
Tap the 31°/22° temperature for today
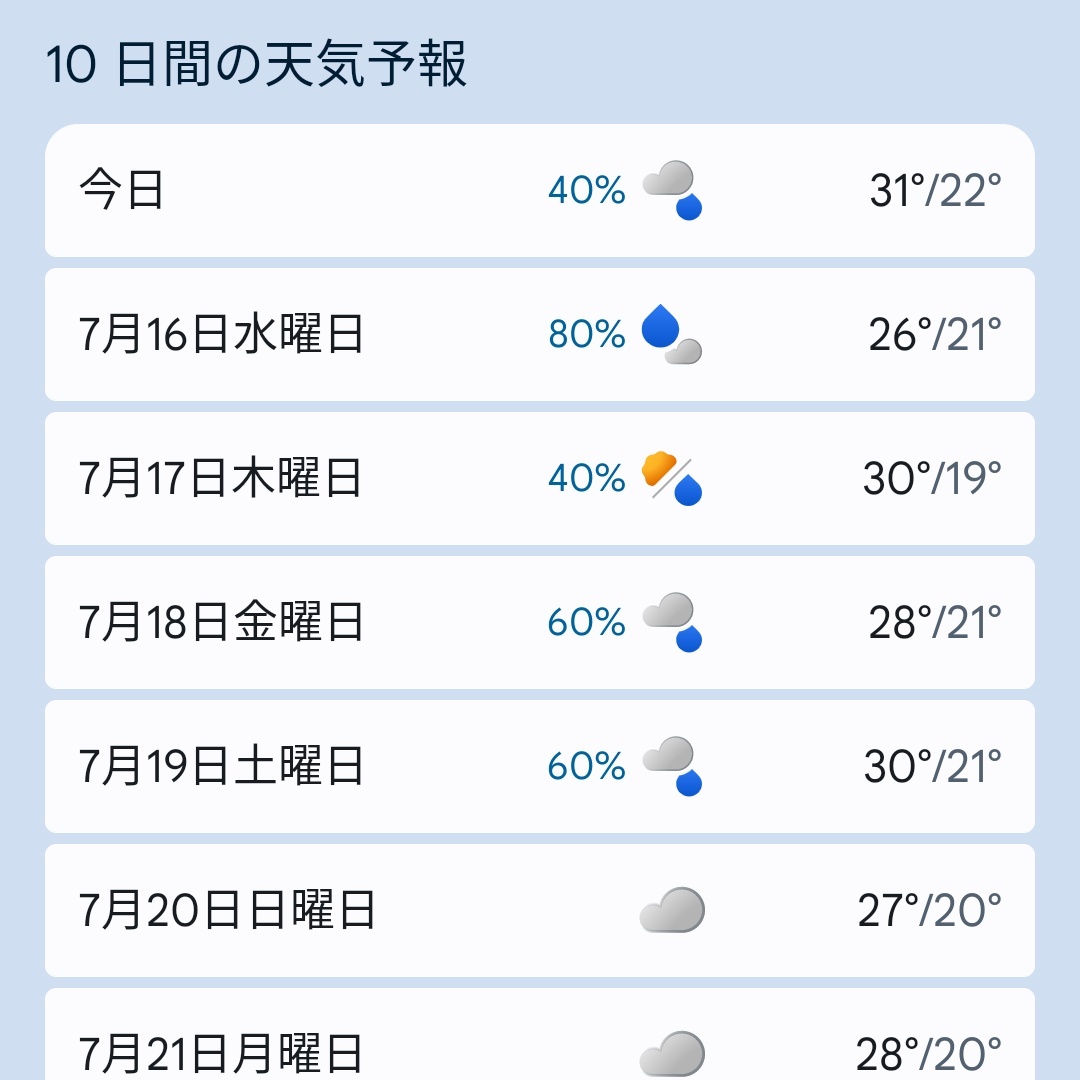click(935, 190)
